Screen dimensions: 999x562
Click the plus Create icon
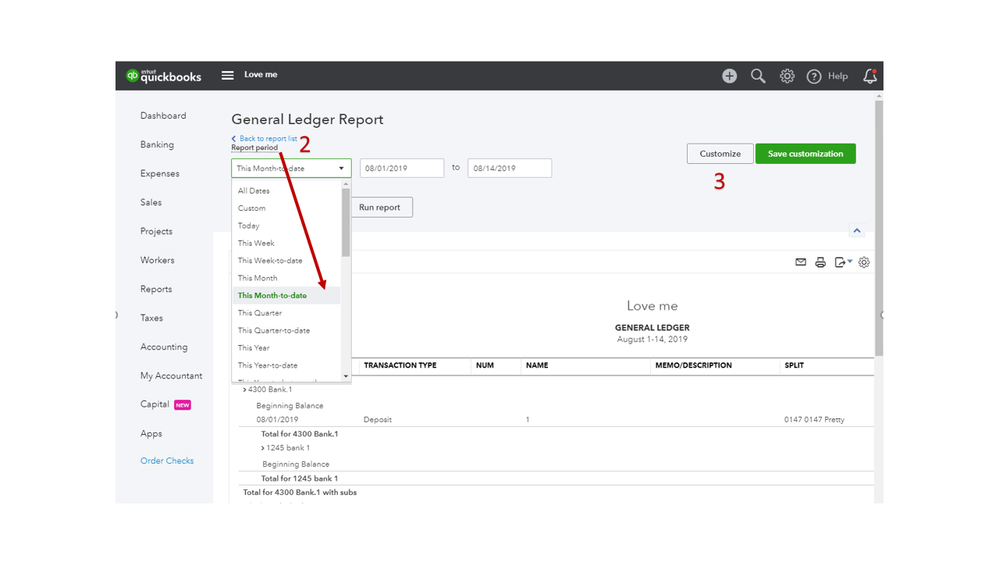[729, 76]
